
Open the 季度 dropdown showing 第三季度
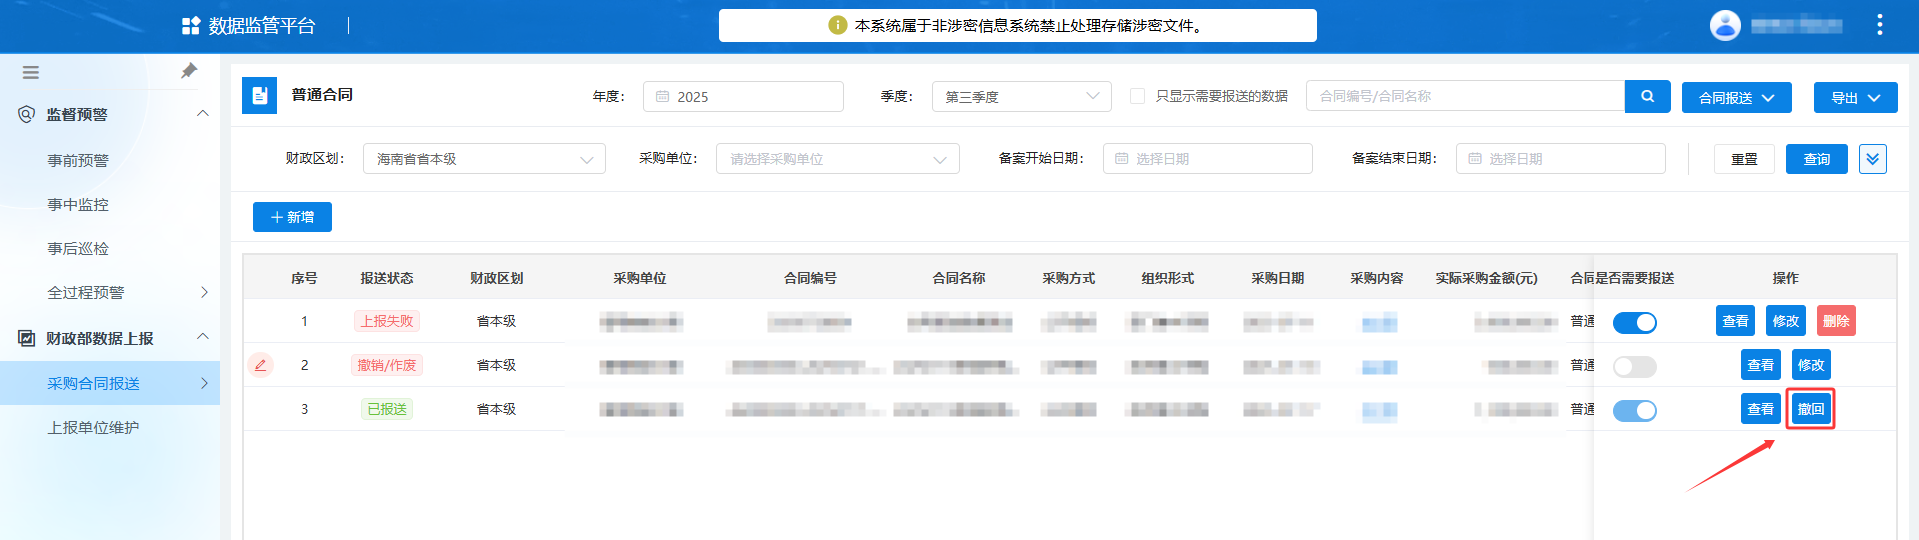pos(1021,97)
